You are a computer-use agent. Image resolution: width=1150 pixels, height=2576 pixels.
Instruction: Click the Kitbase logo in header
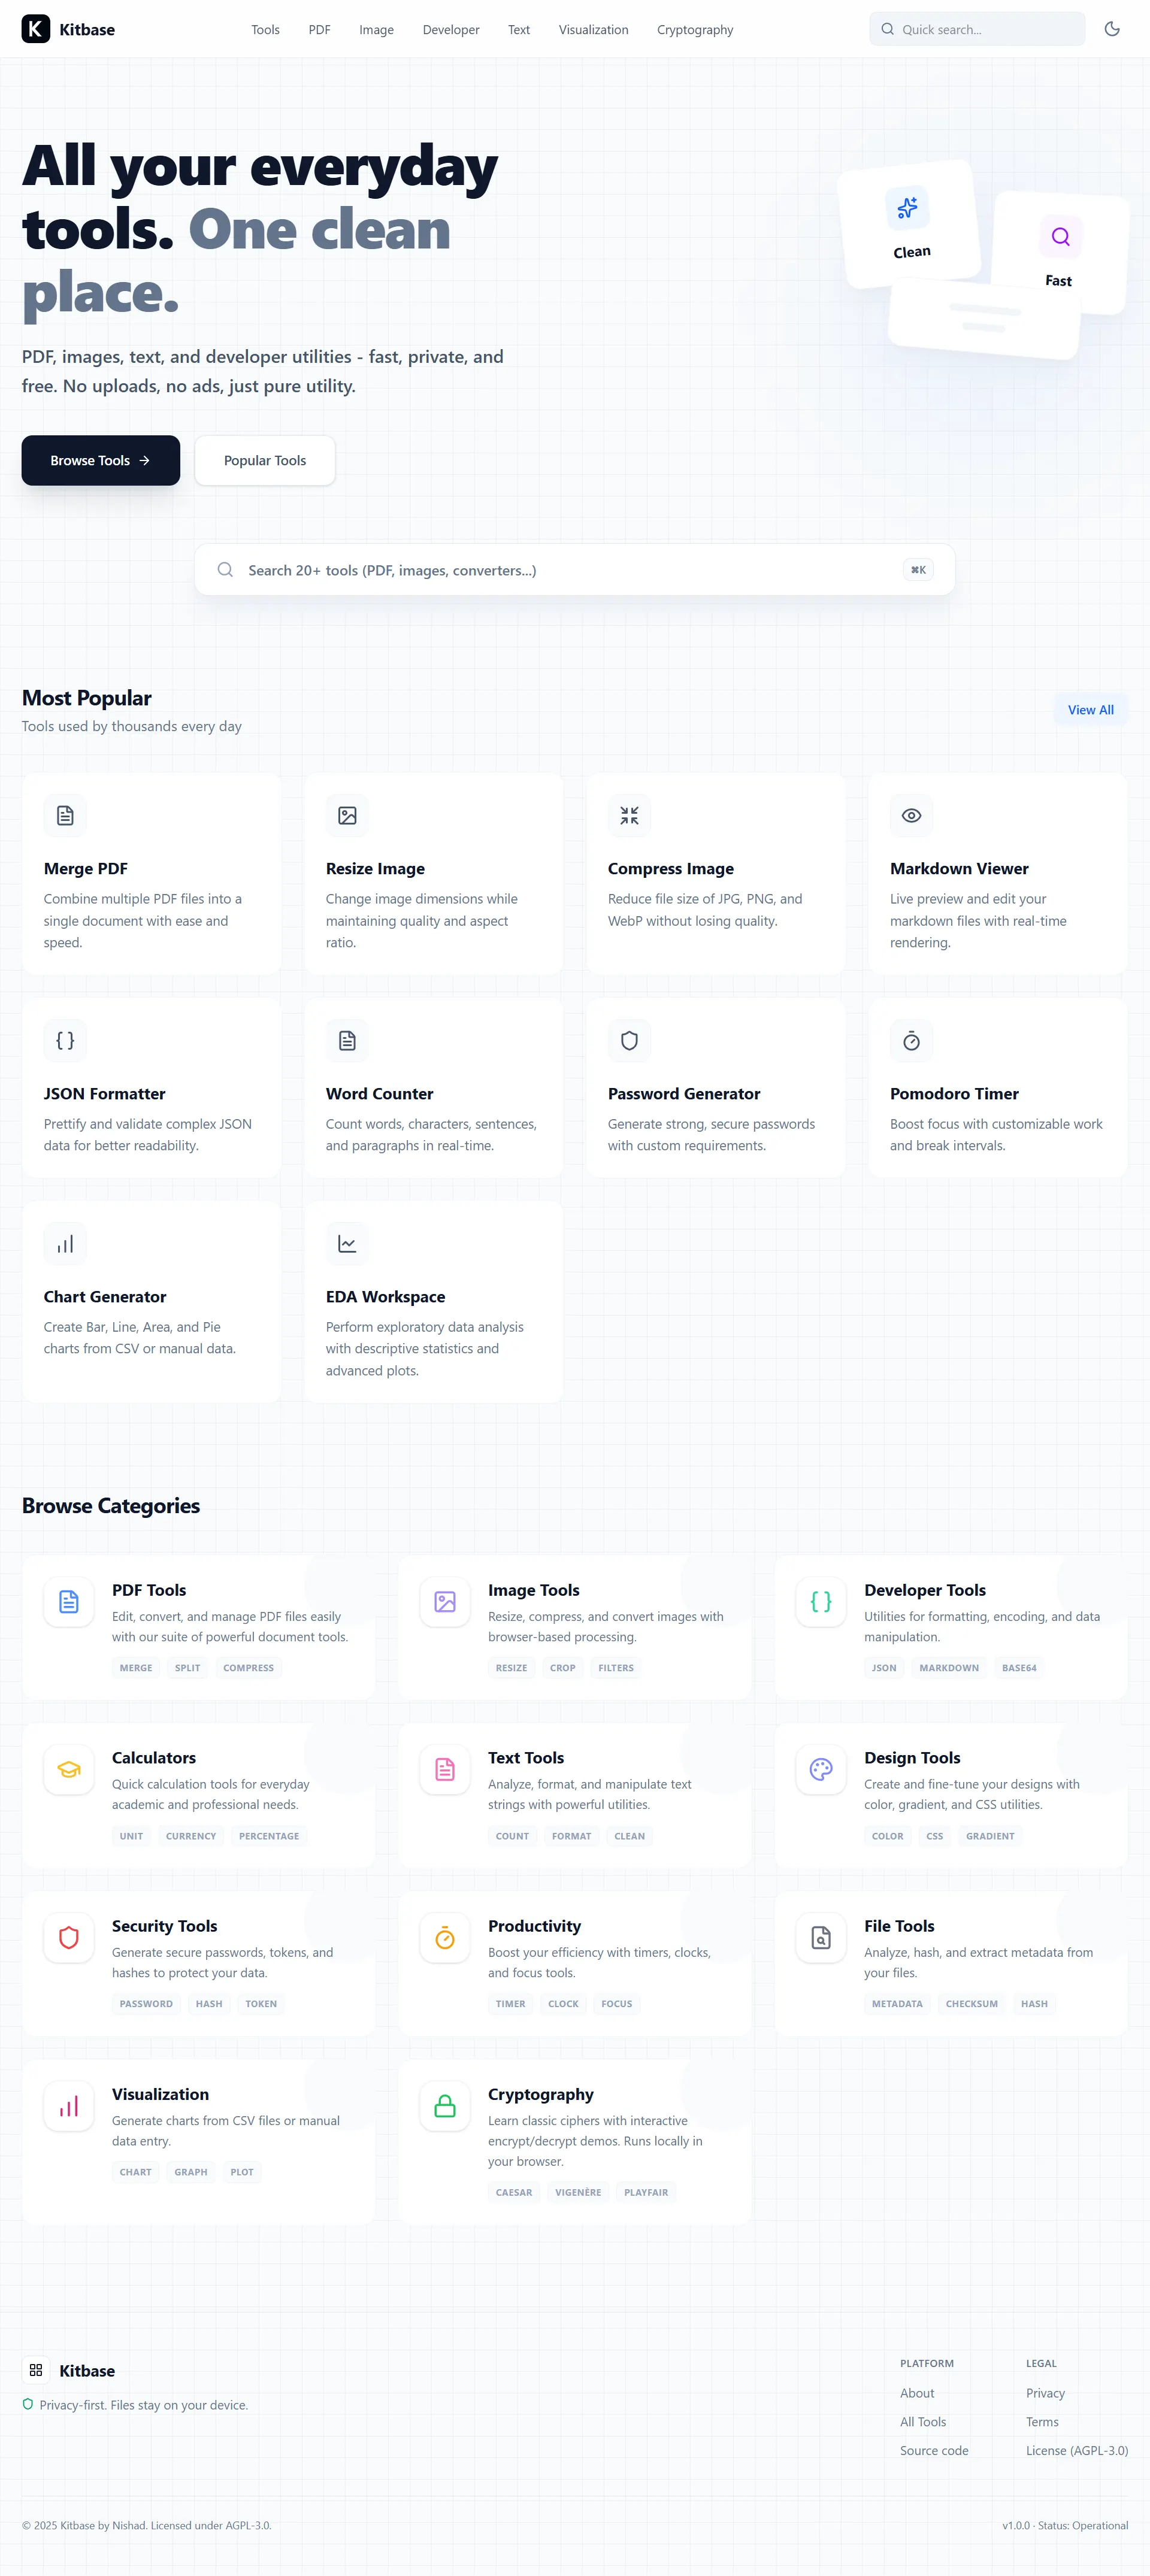tap(68, 29)
